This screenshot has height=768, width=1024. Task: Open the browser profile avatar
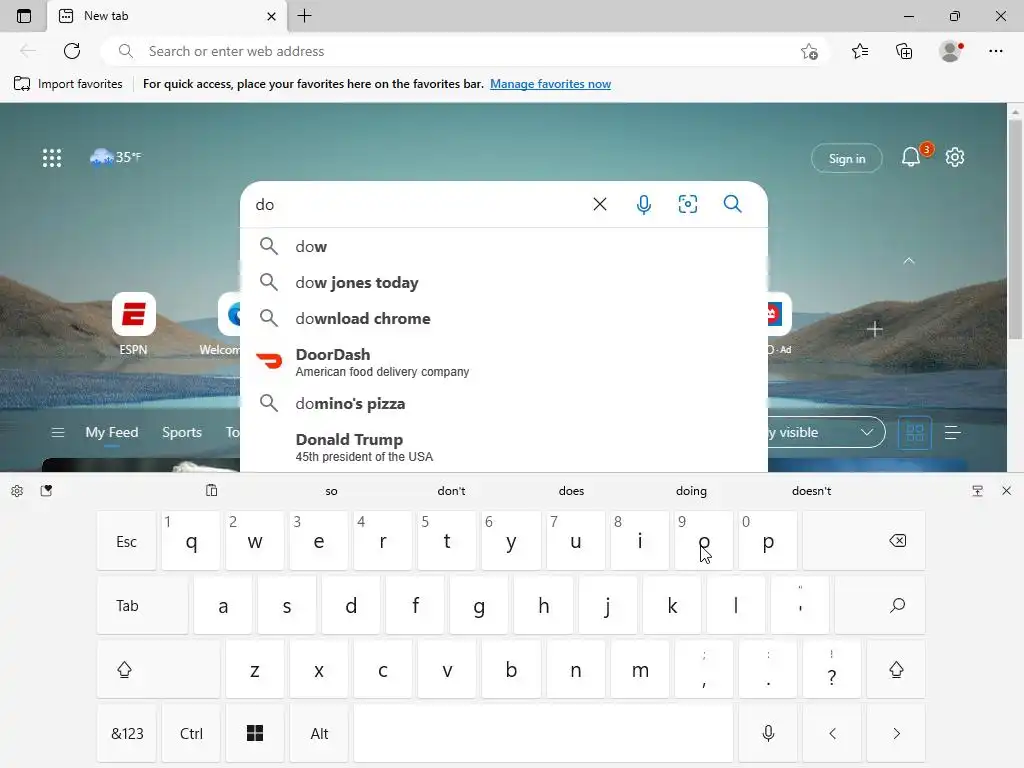click(950, 51)
